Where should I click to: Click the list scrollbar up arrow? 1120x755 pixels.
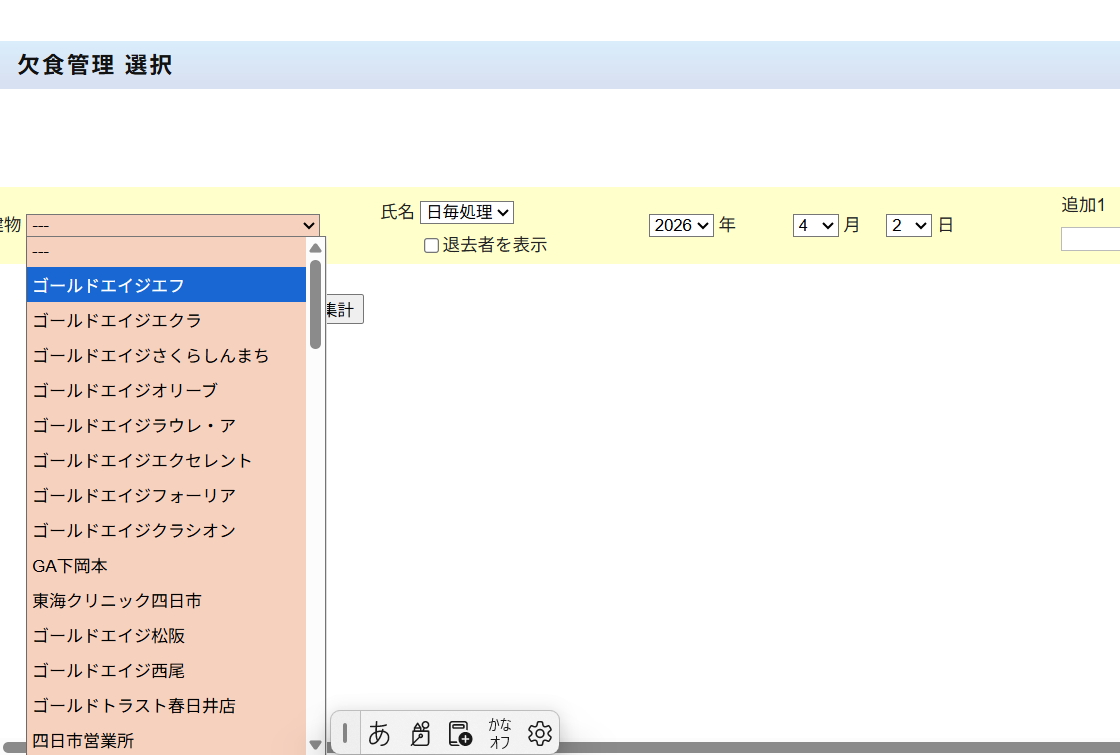315,248
